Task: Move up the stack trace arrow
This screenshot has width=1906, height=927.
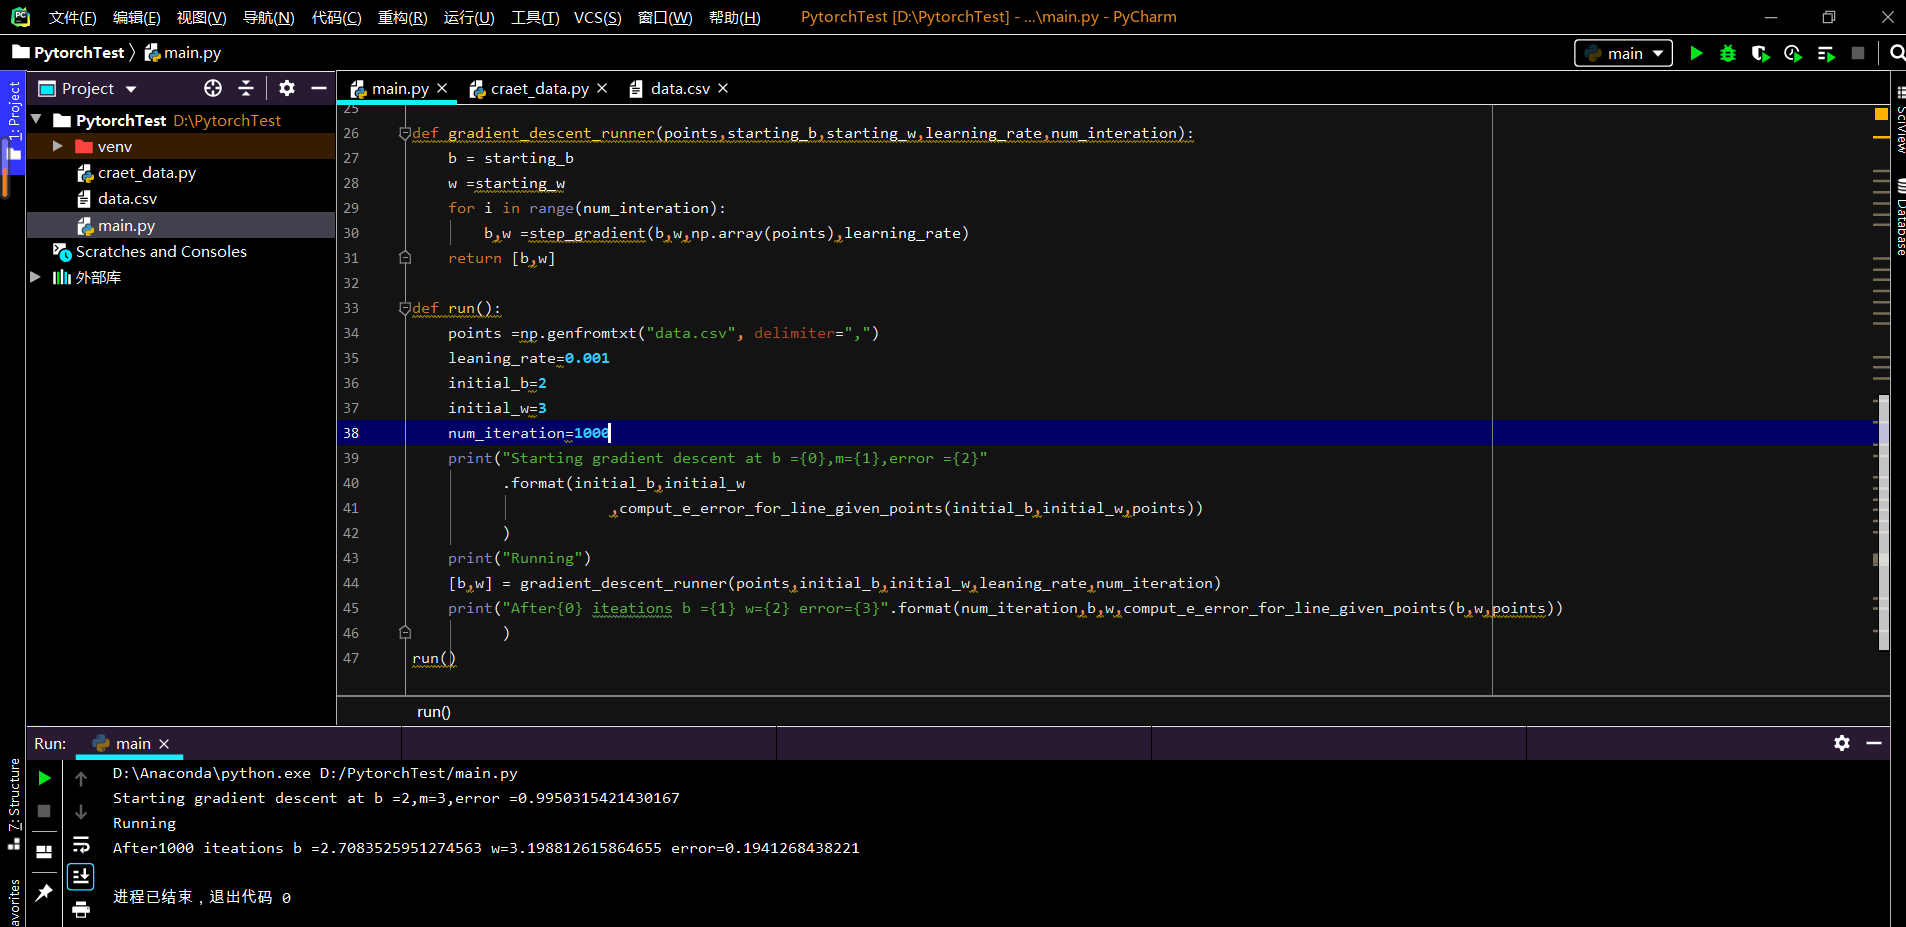Action: (x=81, y=778)
